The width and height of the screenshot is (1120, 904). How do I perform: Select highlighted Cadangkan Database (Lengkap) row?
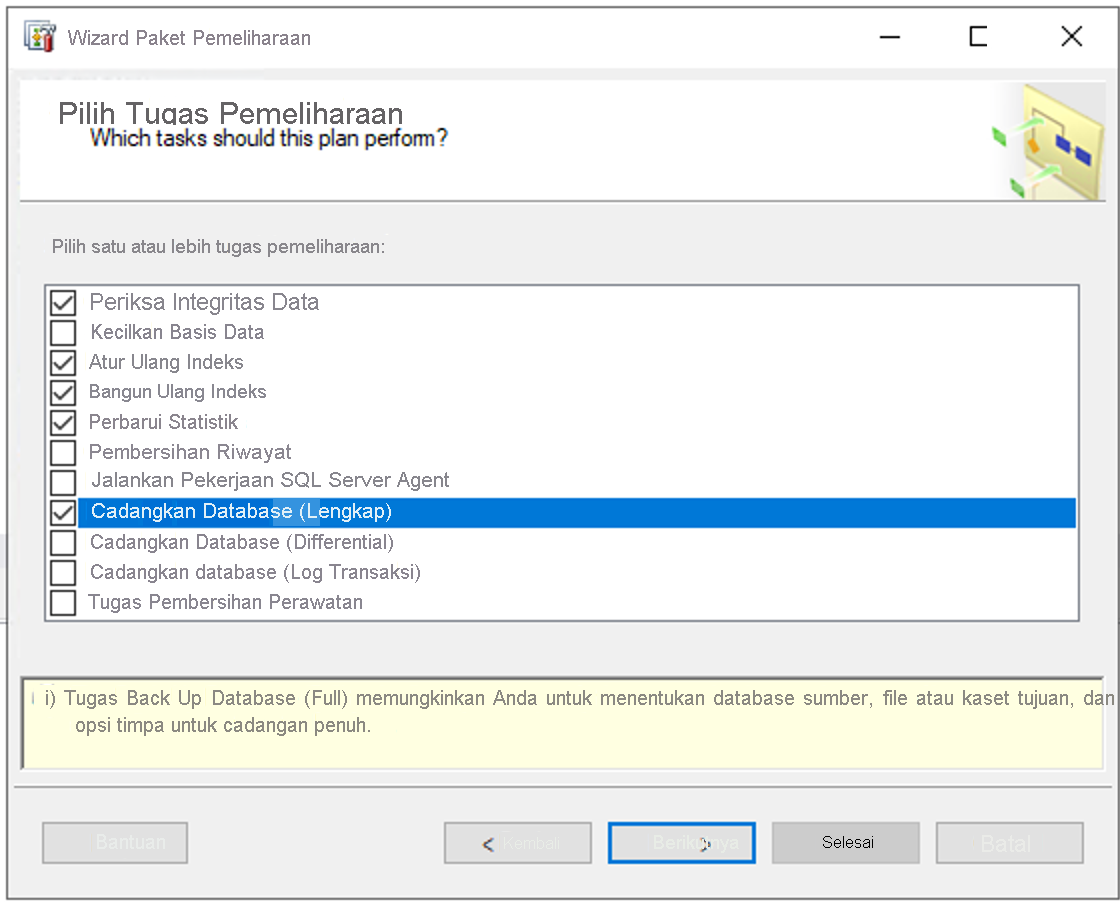click(576, 513)
